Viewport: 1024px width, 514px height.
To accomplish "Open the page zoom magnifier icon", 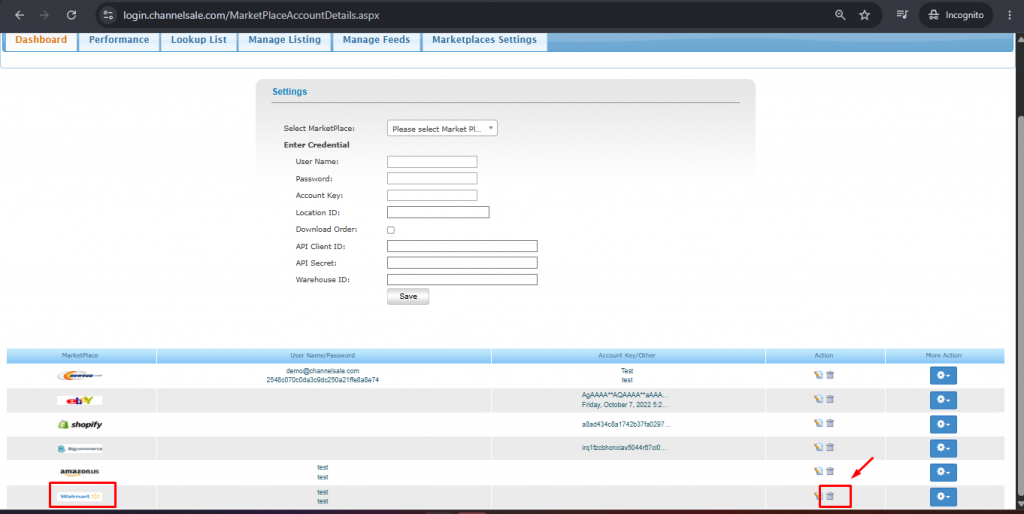I will pos(840,15).
